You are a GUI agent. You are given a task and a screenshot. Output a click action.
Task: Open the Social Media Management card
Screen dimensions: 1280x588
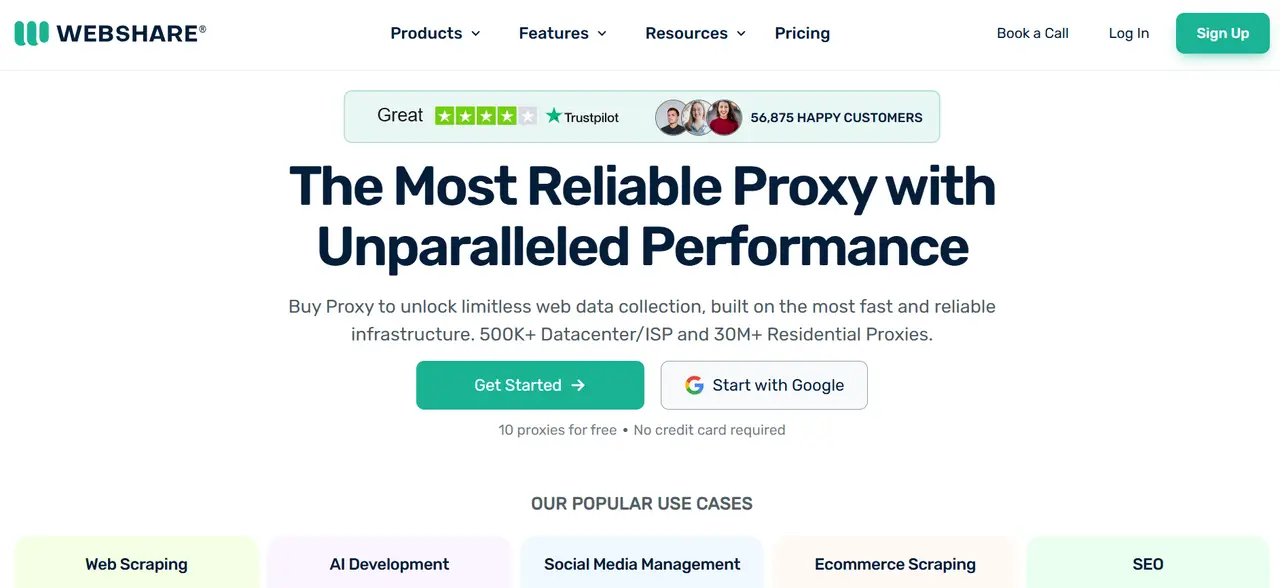point(642,564)
